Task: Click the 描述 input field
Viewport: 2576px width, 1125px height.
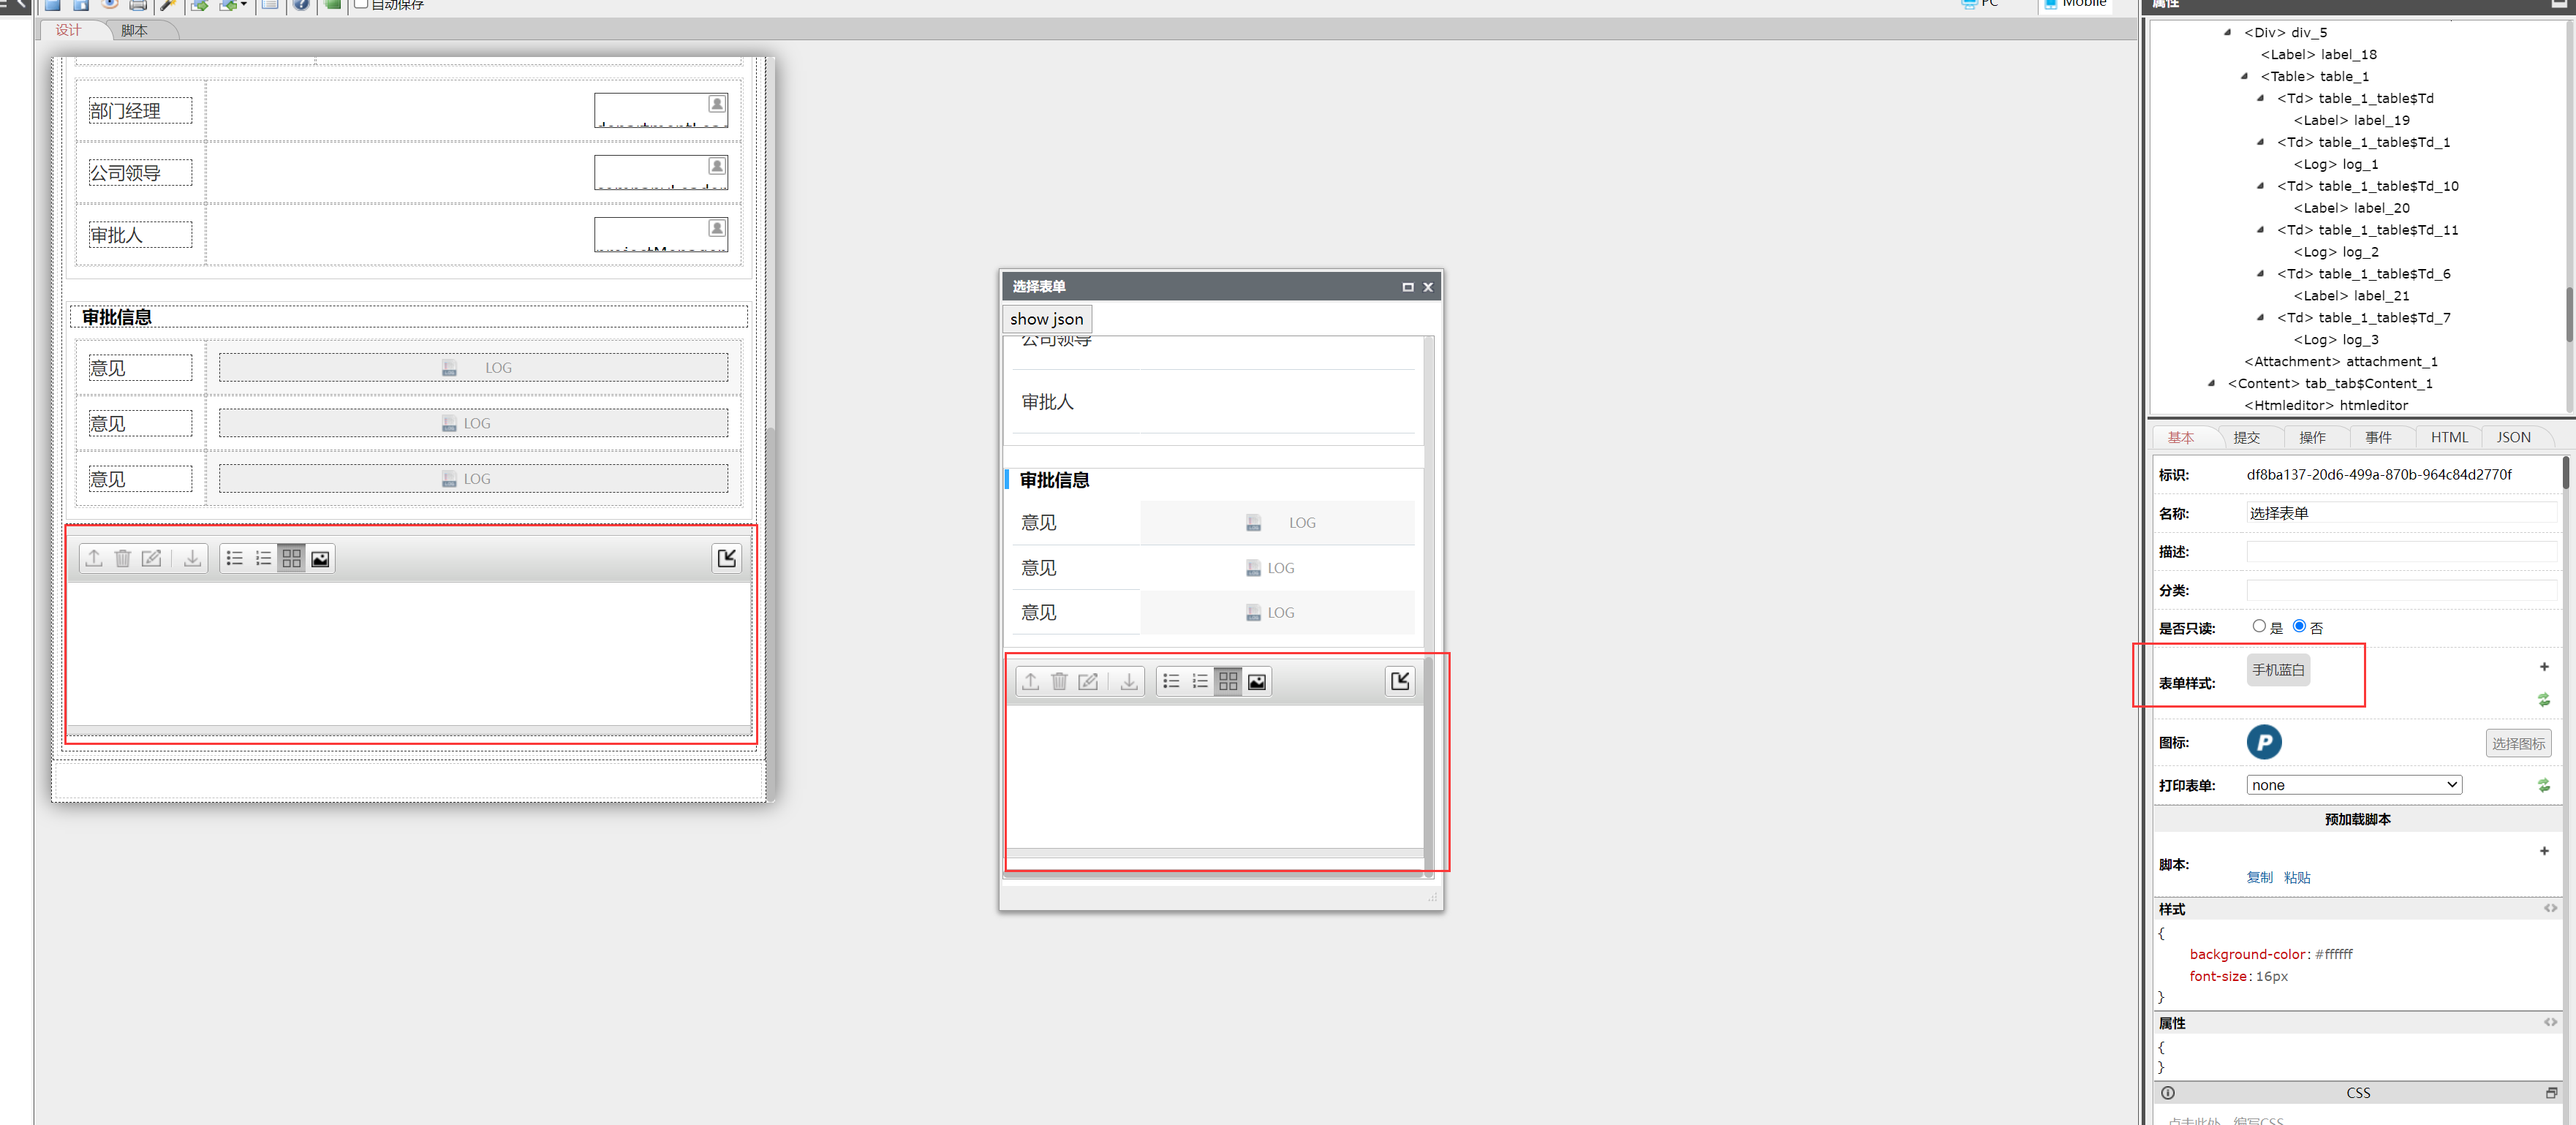Action: tap(2400, 552)
